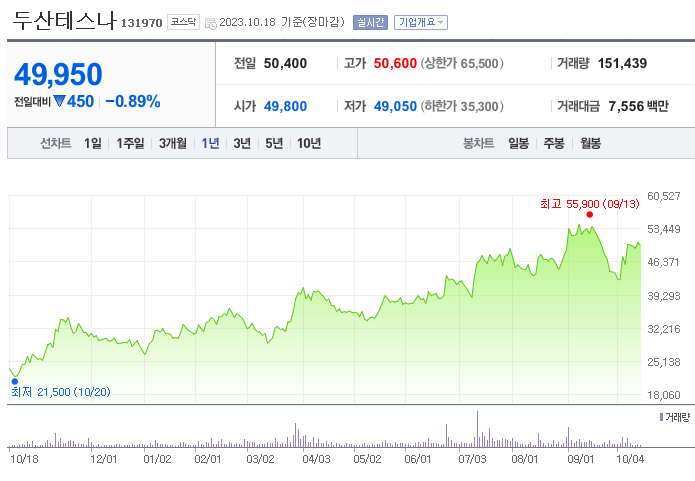Click the stock code 131970

coord(141,23)
